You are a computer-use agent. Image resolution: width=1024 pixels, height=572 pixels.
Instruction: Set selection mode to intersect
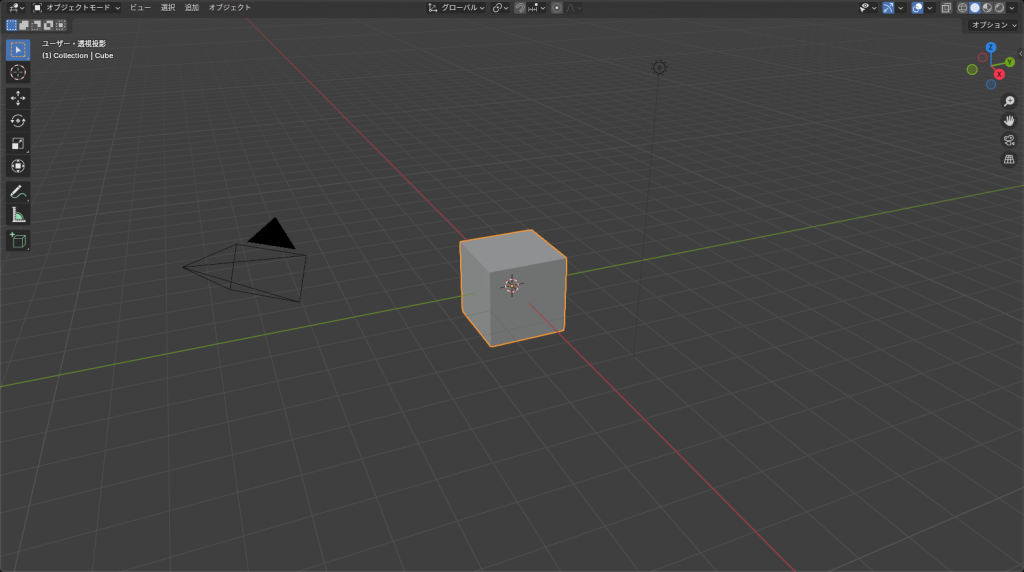pos(61,25)
